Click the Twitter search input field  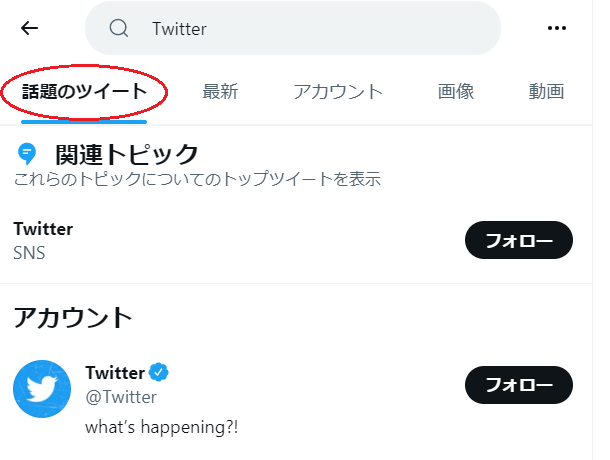pyautogui.click(x=300, y=28)
